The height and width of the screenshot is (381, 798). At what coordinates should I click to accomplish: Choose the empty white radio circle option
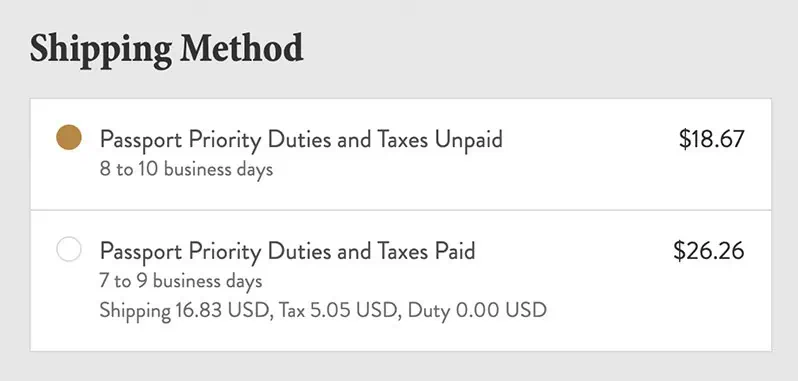[x=69, y=249]
